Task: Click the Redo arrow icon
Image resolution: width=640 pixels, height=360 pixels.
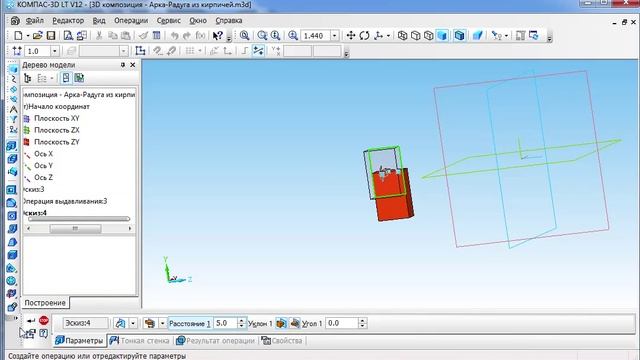Action: [187, 36]
